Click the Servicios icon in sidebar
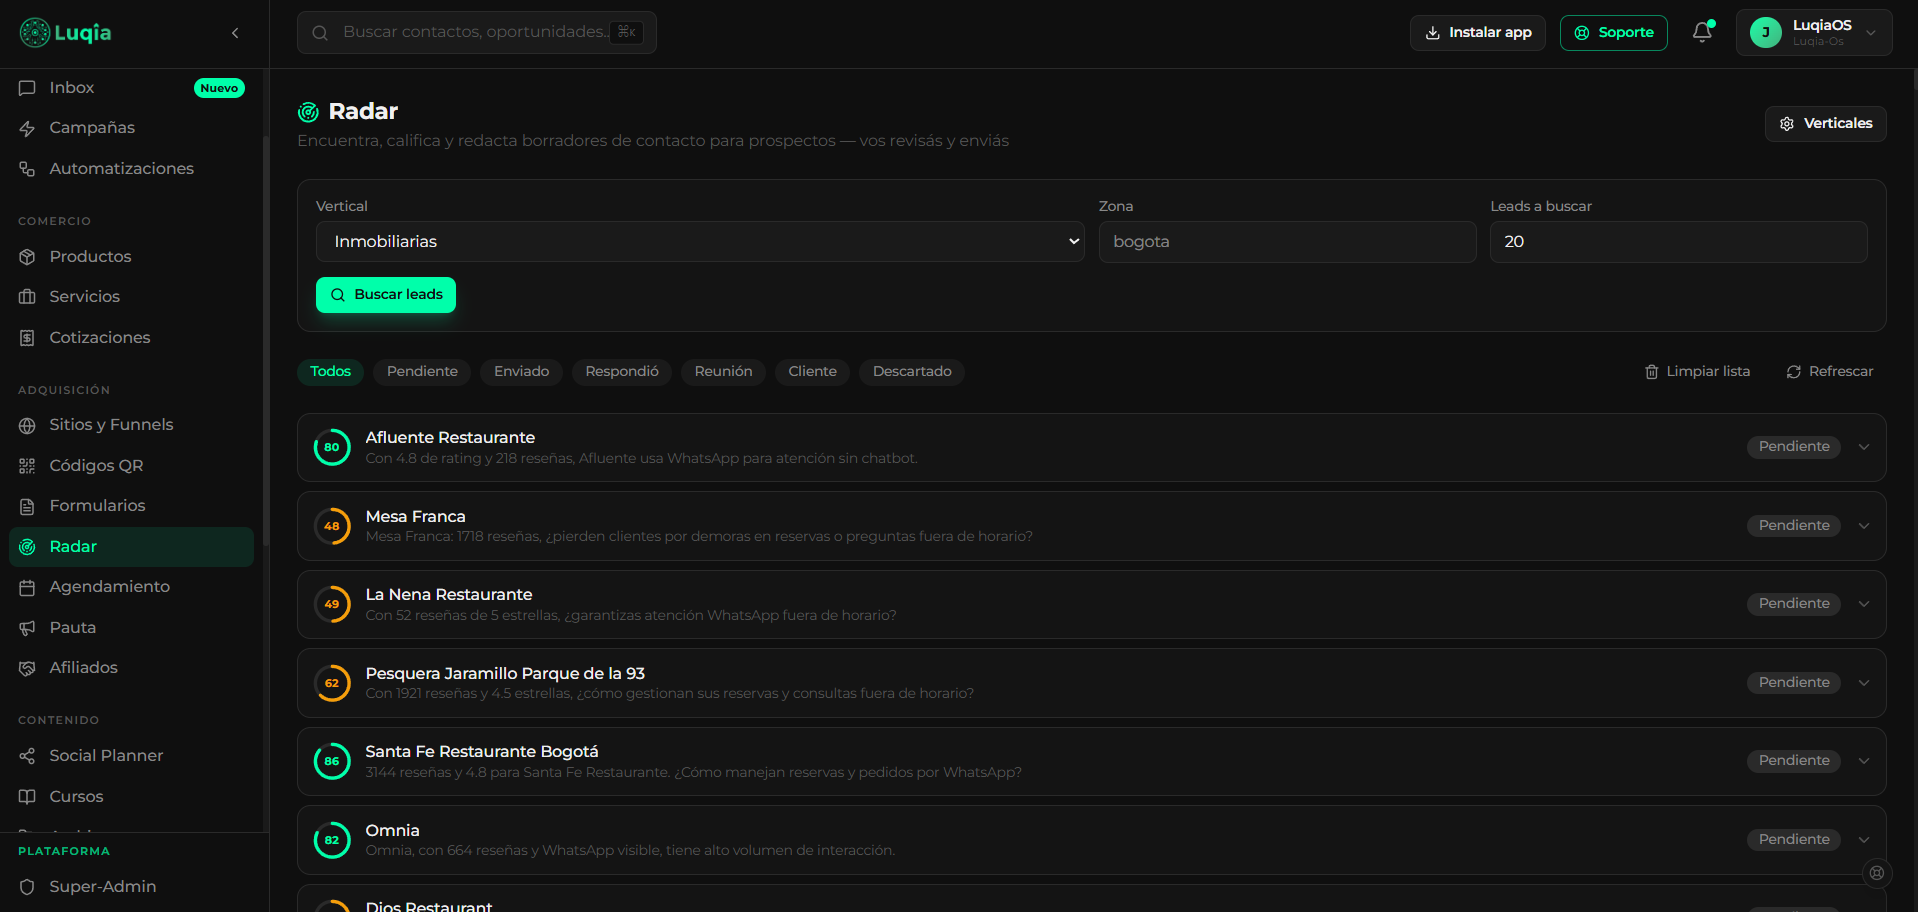The height and width of the screenshot is (912, 1918). pyautogui.click(x=27, y=297)
